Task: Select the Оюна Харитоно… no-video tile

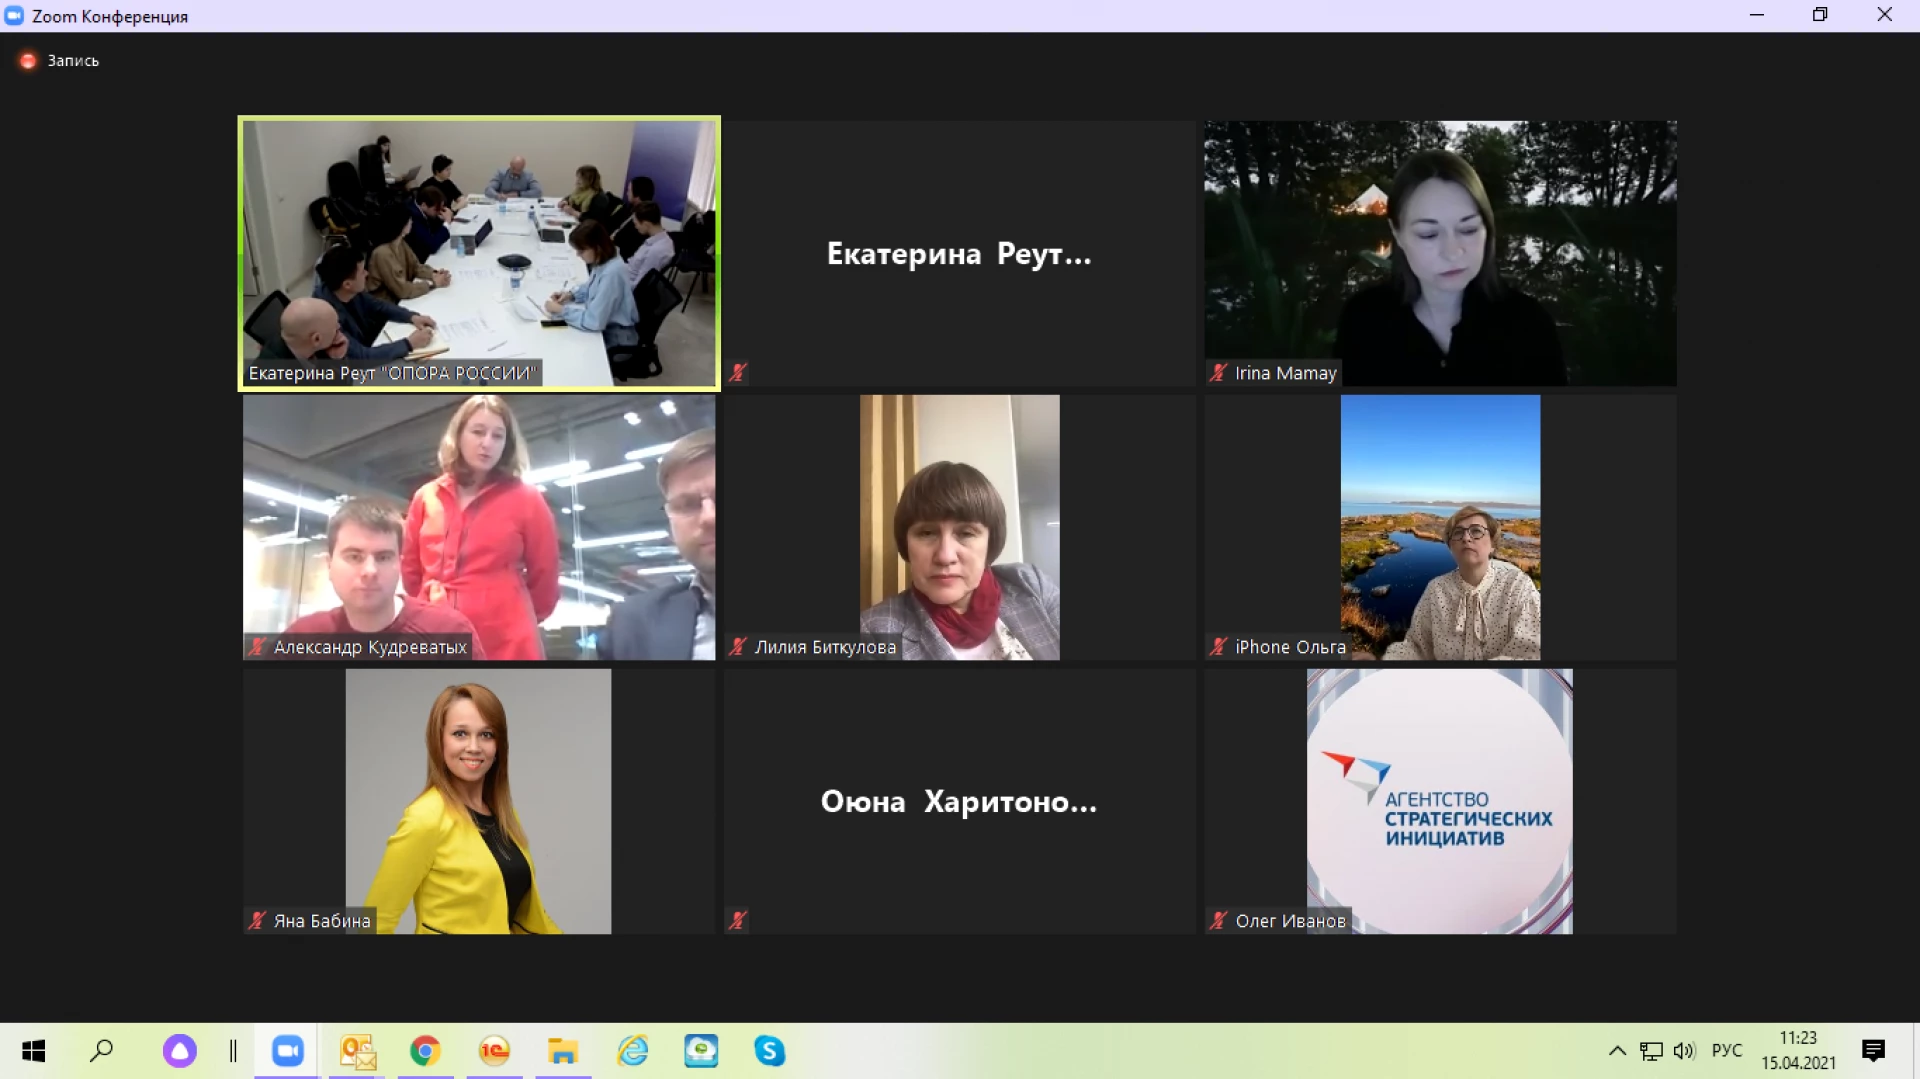Action: coord(959,801)
